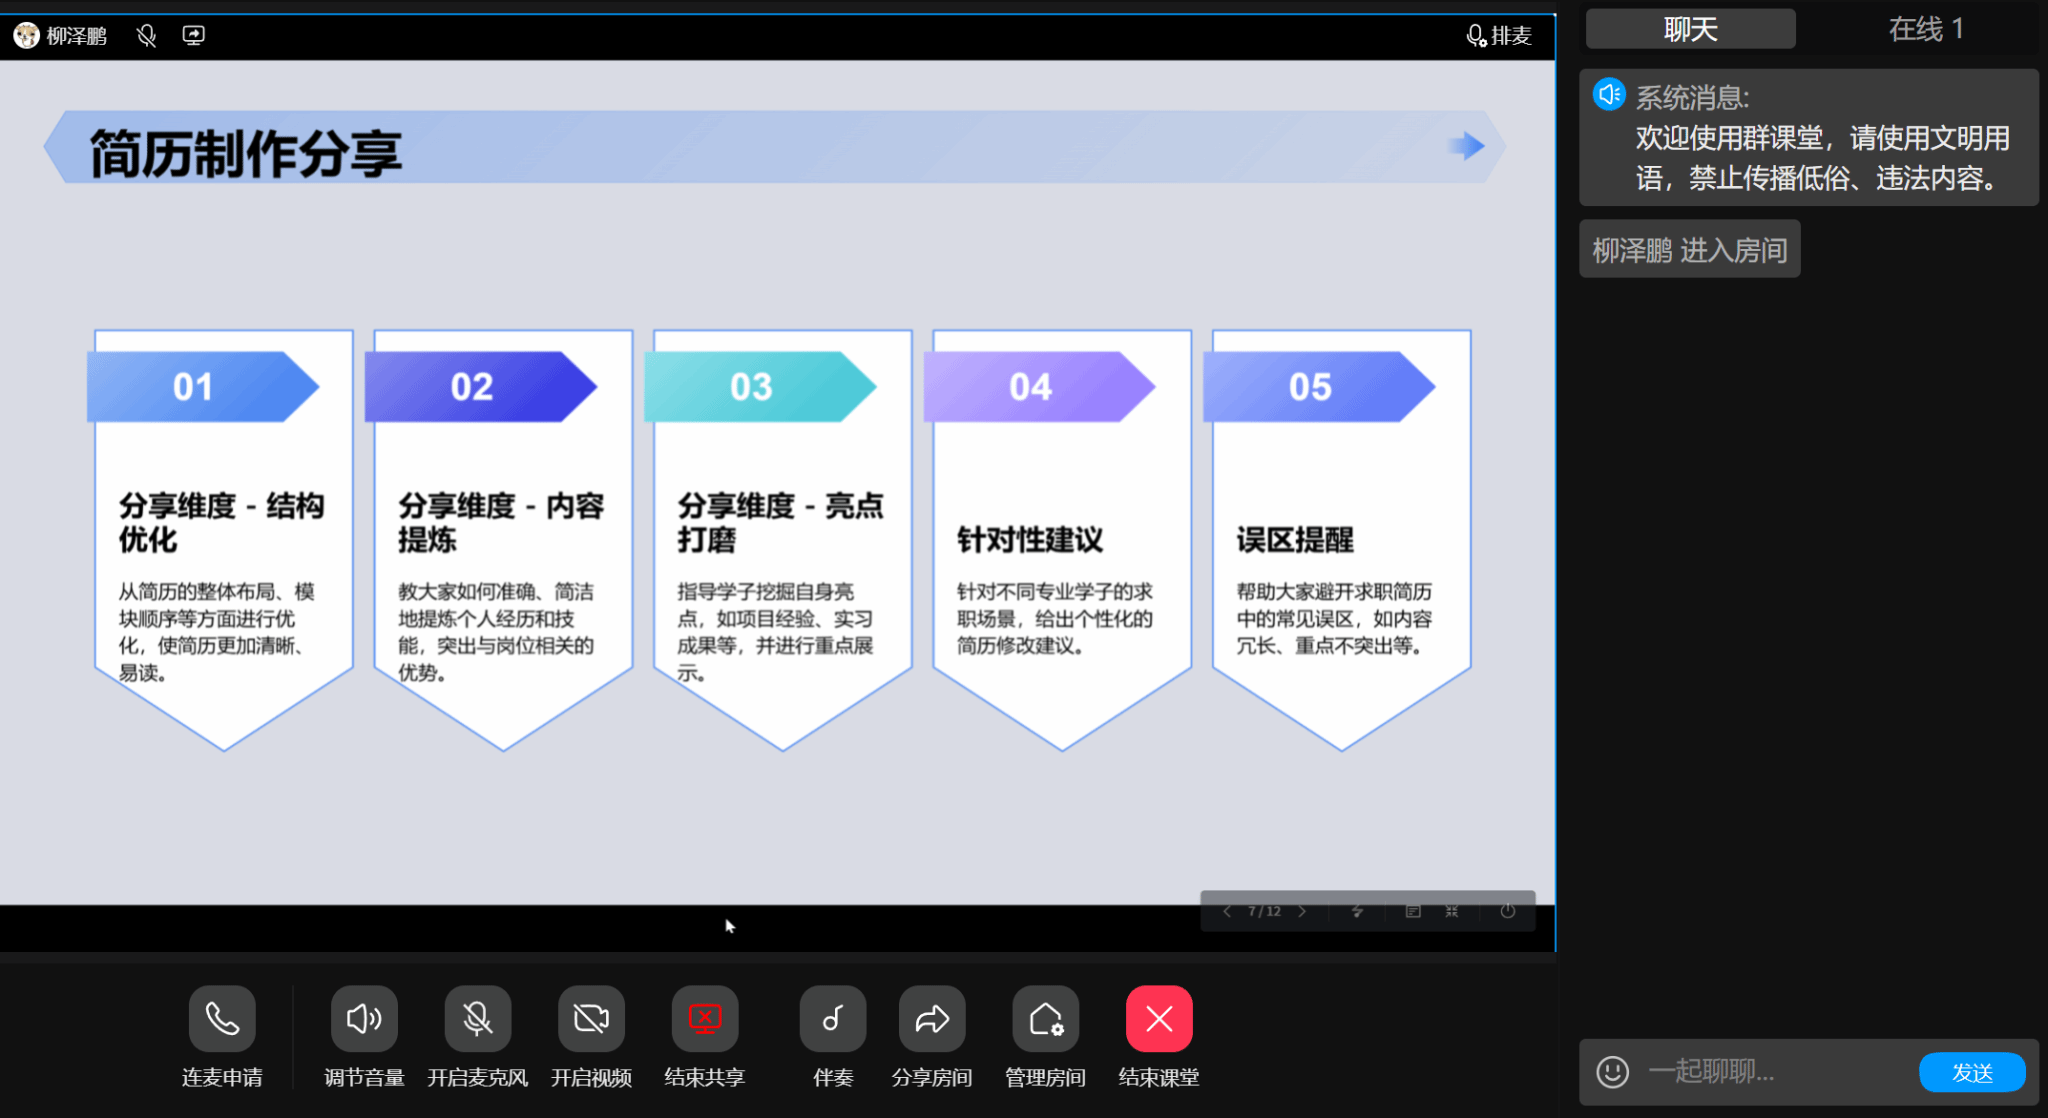Click the 分享房间 share arrow icon
Screen dimensions: 2048x1118
(932, 1019)
